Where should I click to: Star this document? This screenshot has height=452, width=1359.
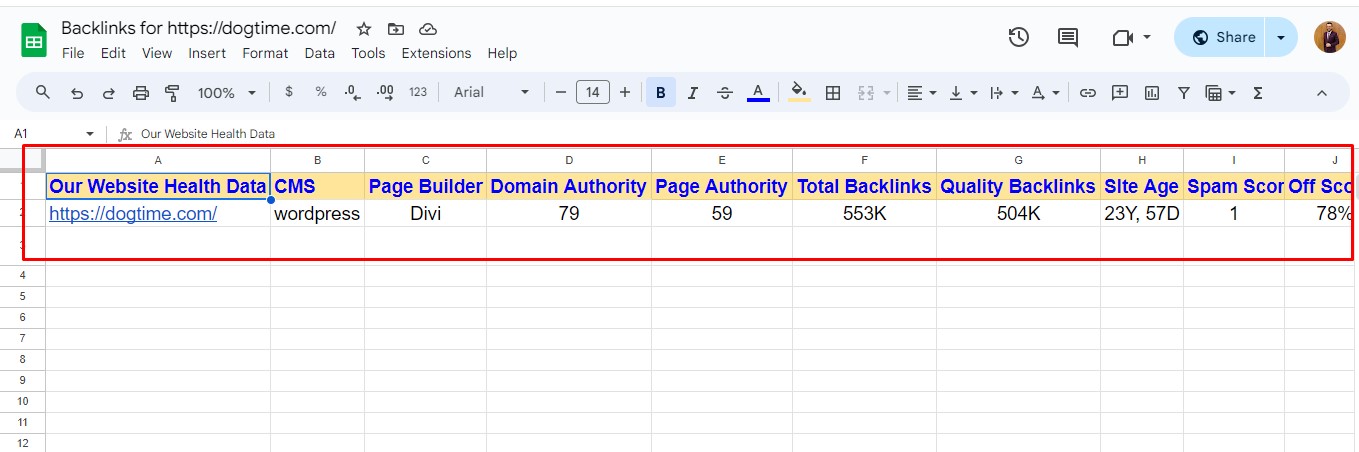364,28
